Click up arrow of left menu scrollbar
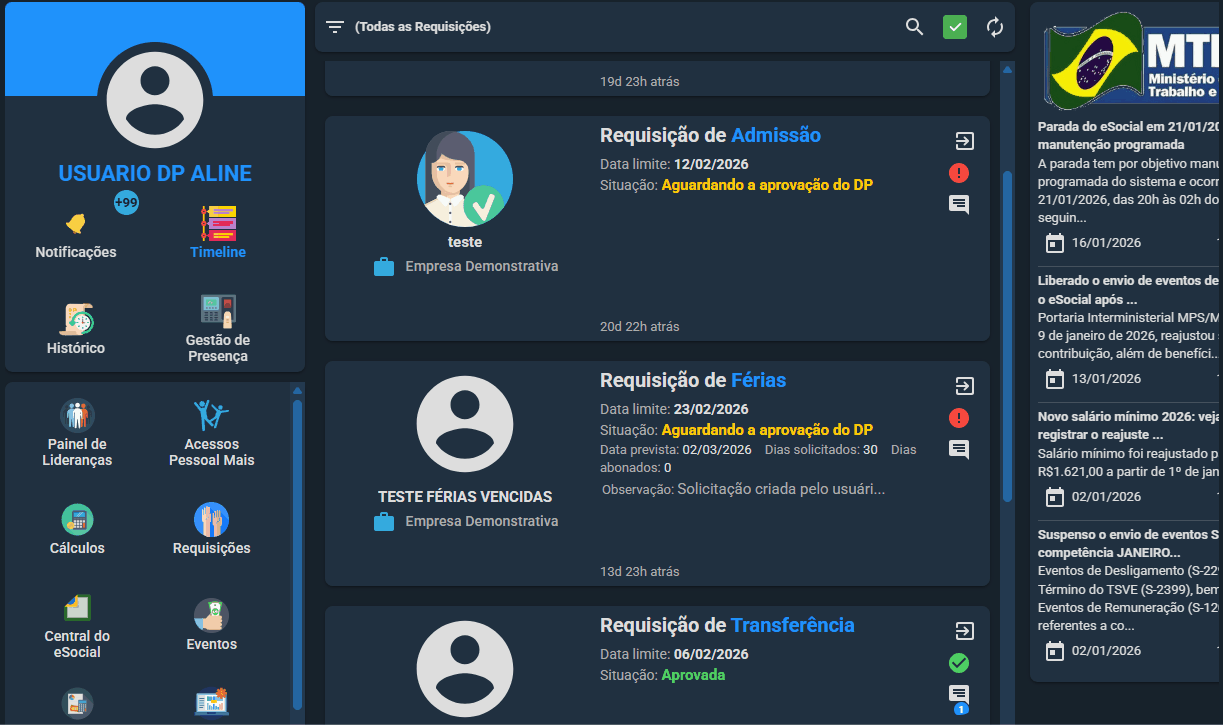The height and width of the screenshot is (725, 1223). 297,390
